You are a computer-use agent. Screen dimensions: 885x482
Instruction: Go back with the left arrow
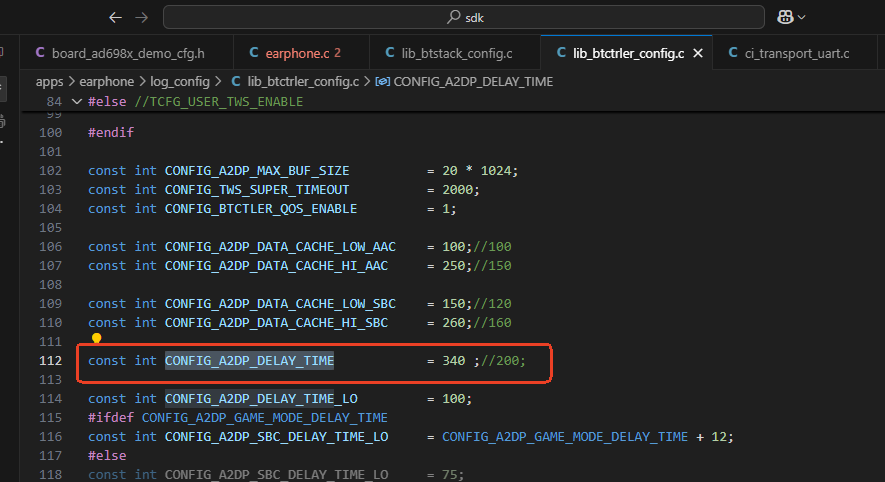coord(115,17)
